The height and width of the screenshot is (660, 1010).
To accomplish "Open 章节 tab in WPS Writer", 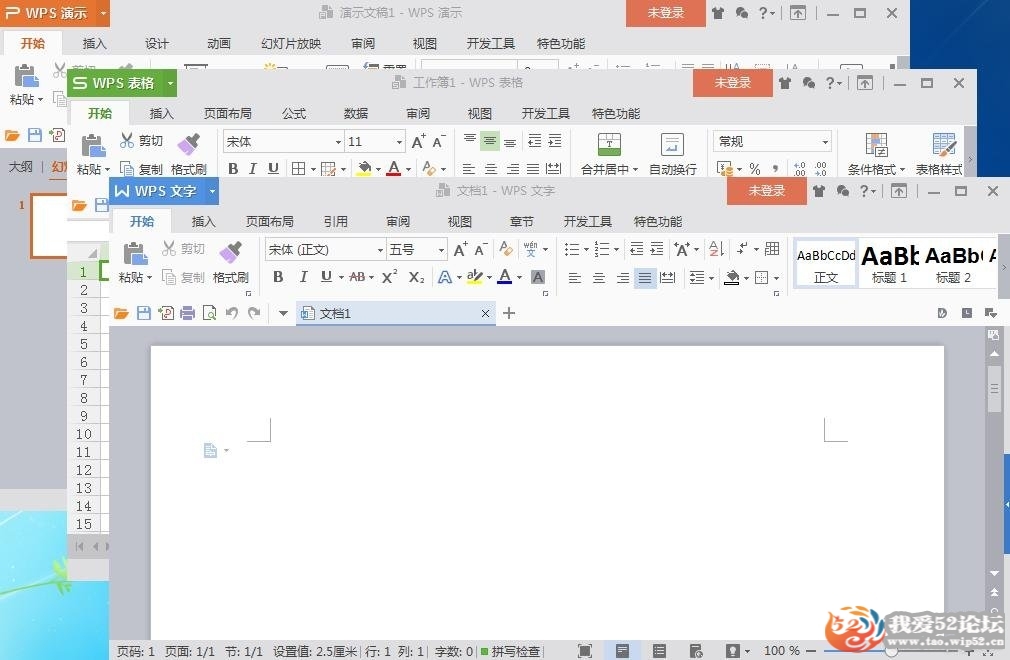I will pyautogui.click(x=521, y=222).
